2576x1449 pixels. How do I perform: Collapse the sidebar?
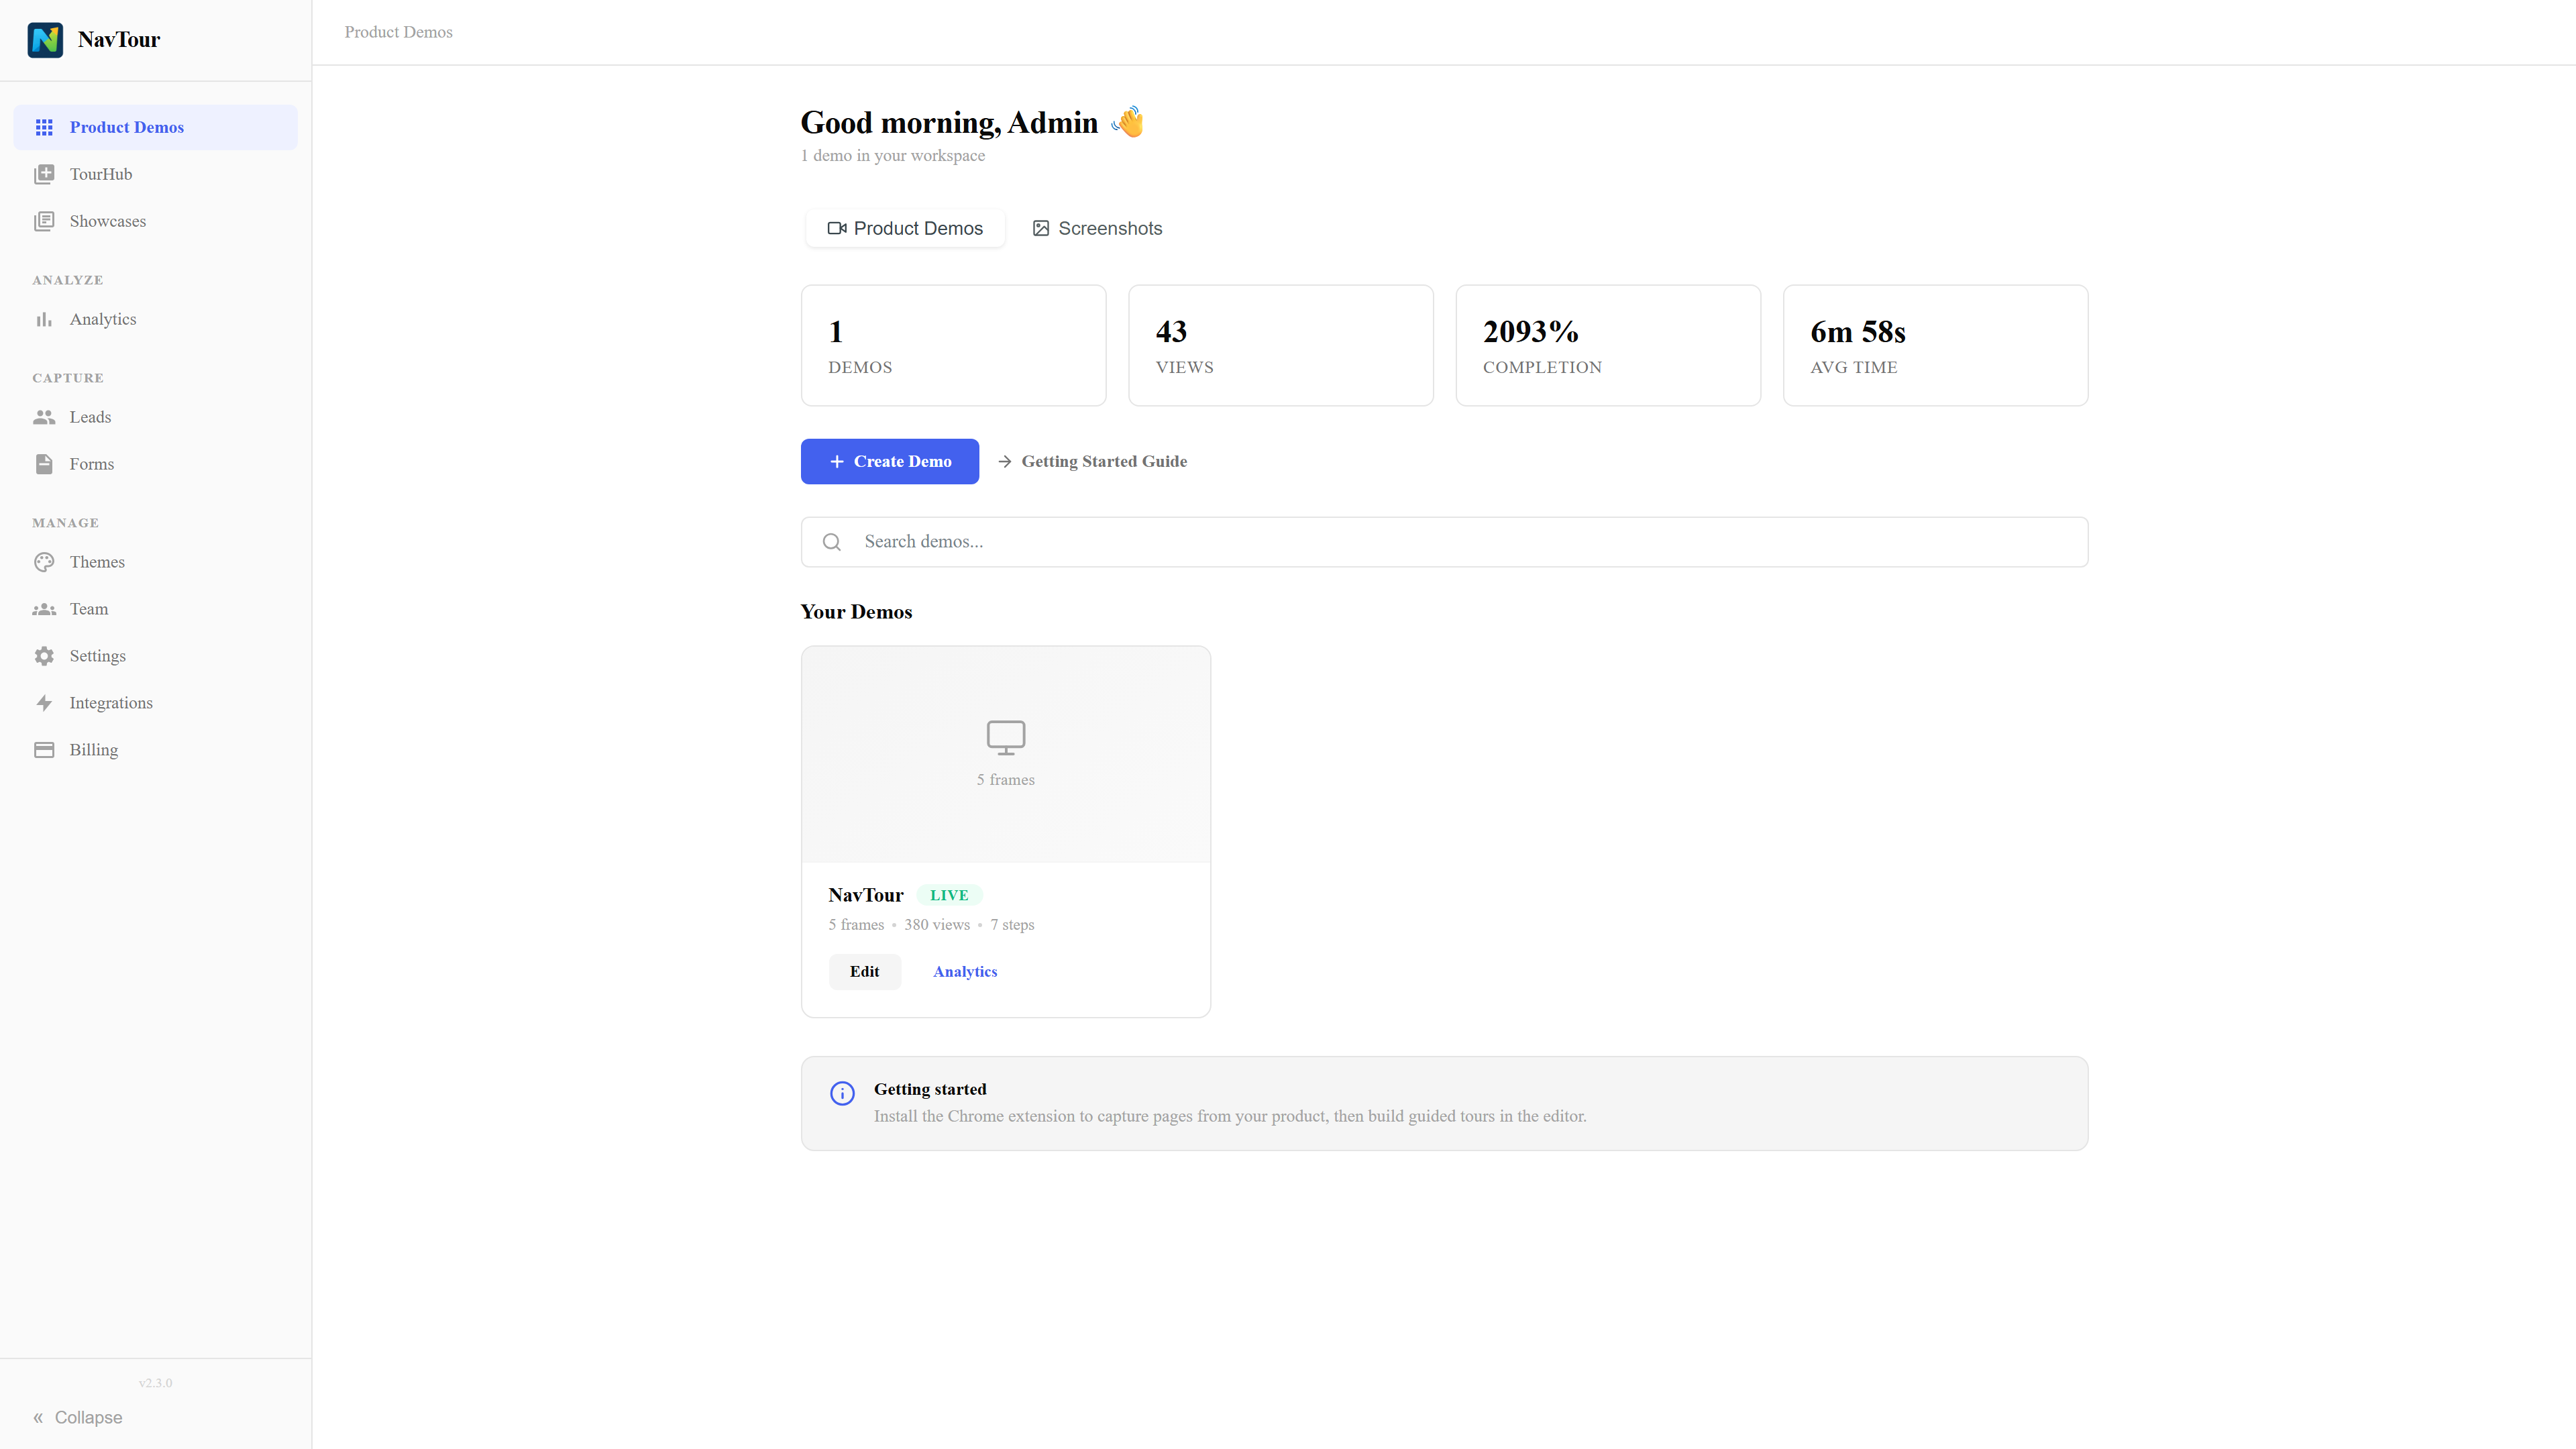coord(78,1417)
